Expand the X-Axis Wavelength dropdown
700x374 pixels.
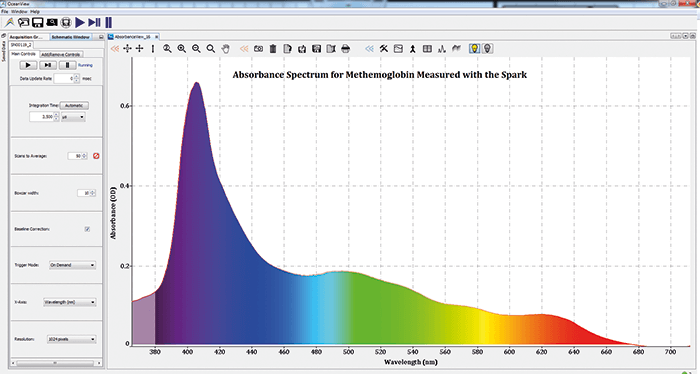(70, 302)
